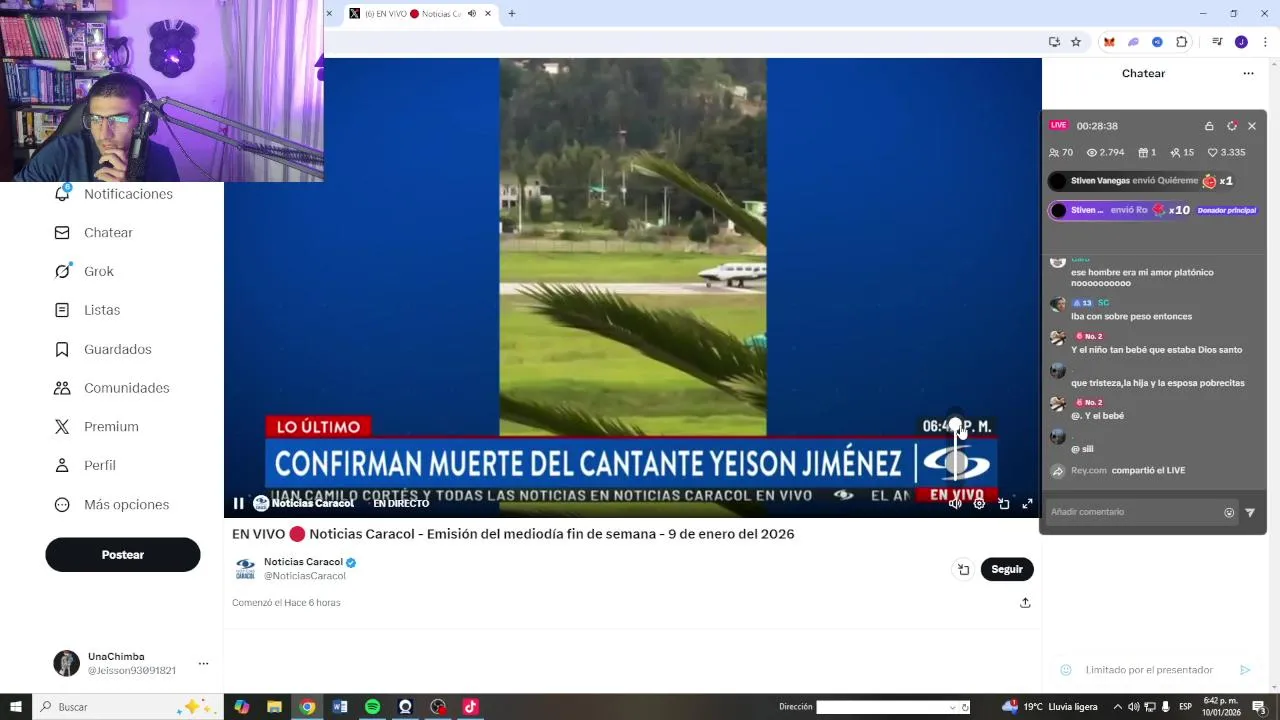The height and width of the screenshot is (720, 1280).
Task: Open the MetaMask fox extension
Action: pos(1109,42)
